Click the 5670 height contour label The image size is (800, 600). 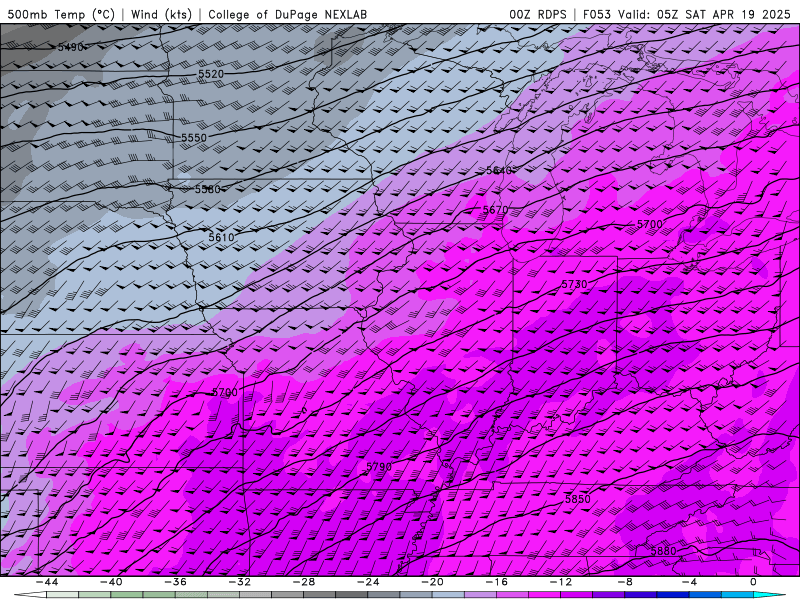coord(495,210)
